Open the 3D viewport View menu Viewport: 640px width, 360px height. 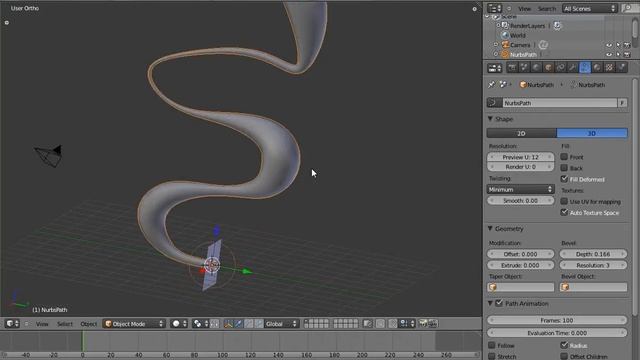click(x=42, y=324)
